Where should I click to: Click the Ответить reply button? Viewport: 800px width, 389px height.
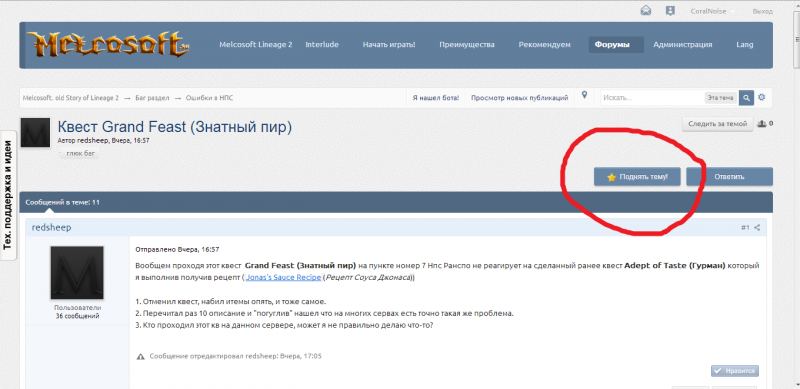pyautogui.click(x=729, y=177)
